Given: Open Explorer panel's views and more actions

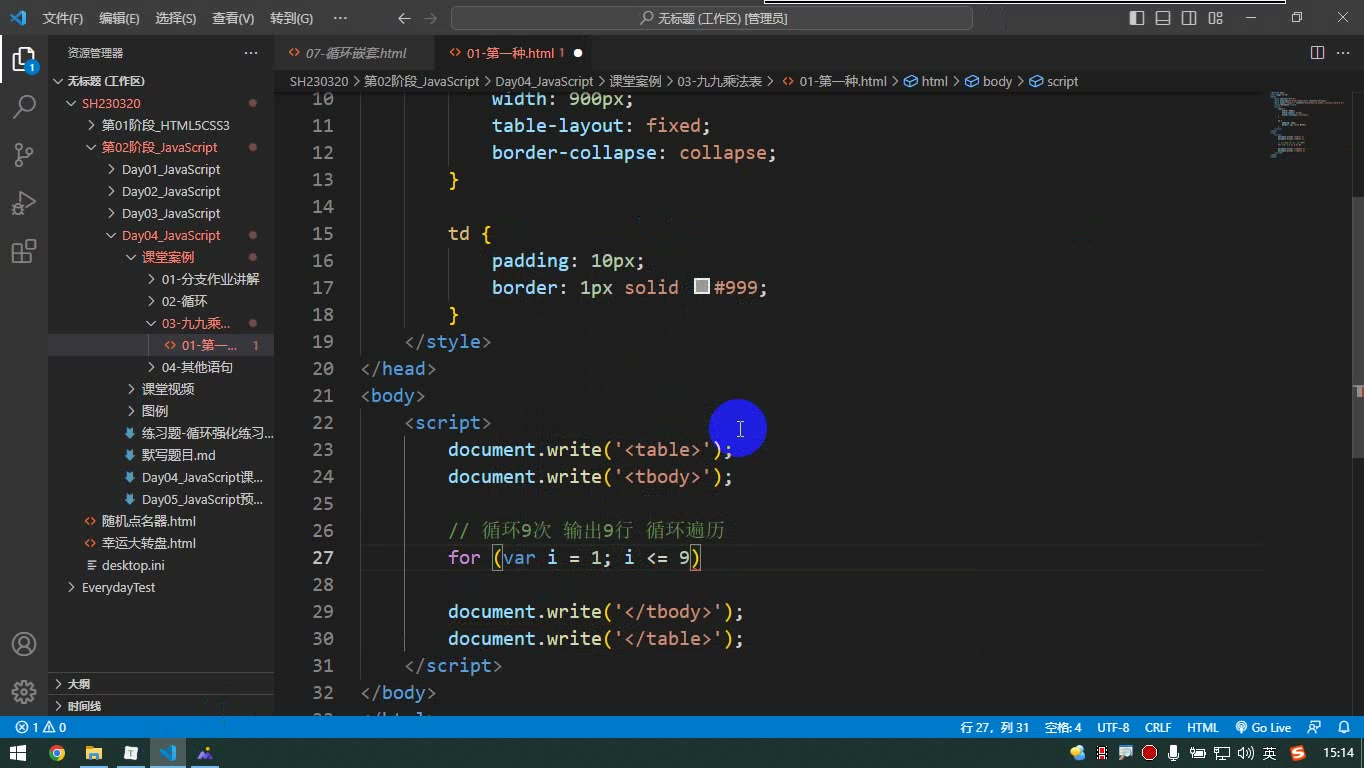Looking at the screenshot, I should pos(251,53).
